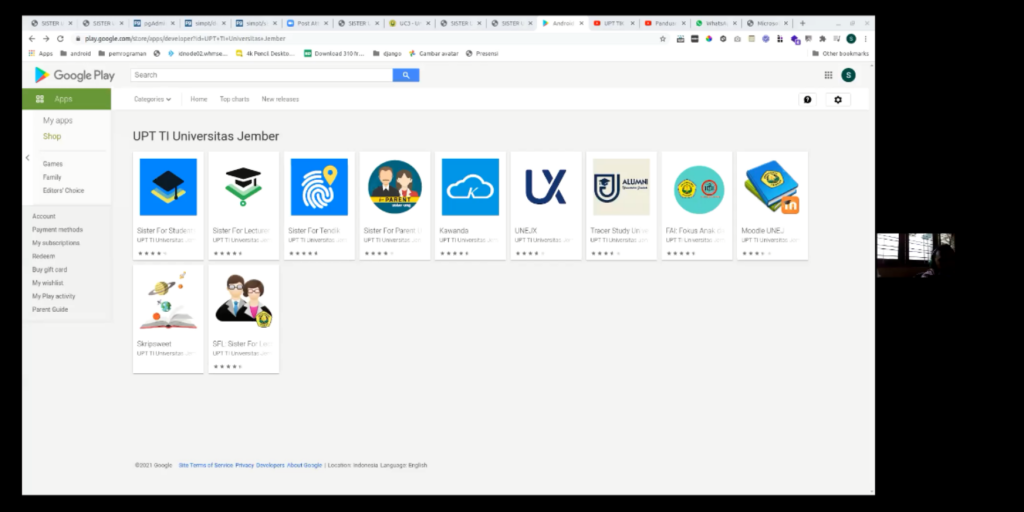Viewport: 1024px width, 512px height.
Task: Expand the Categories dropdown
Action: (153, 100)
